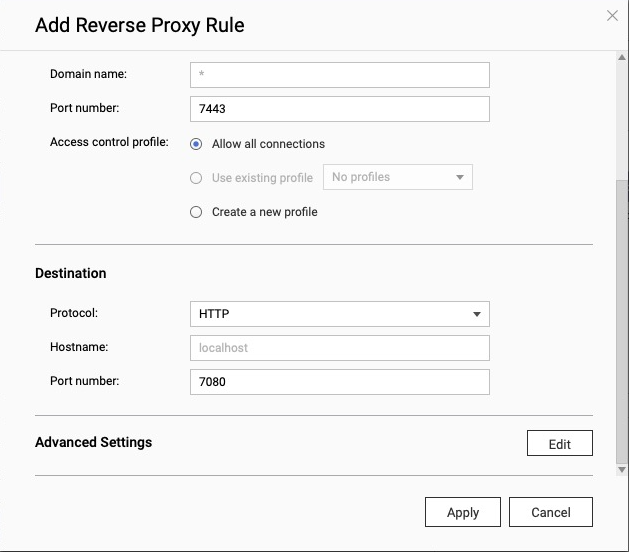Screen dimensions: 629x552
Task: Click the scrollbar down arrow
Action: 622,469
